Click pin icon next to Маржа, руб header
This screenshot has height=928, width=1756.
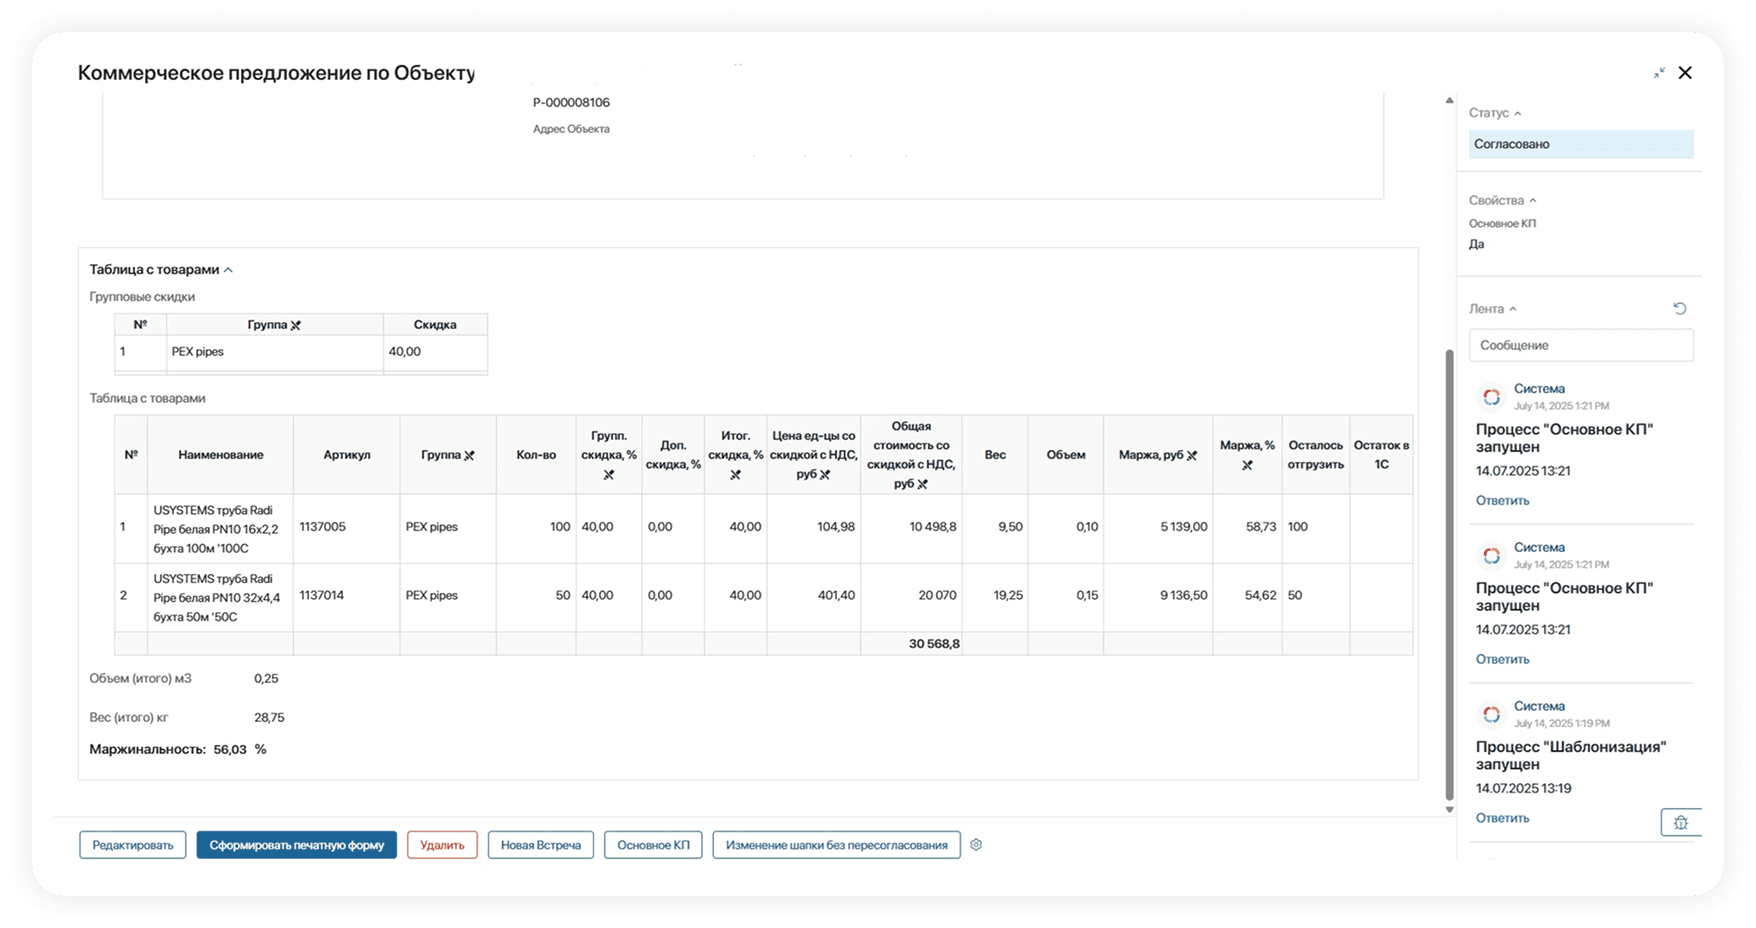pyautogui.click(x=1192, y=456)
